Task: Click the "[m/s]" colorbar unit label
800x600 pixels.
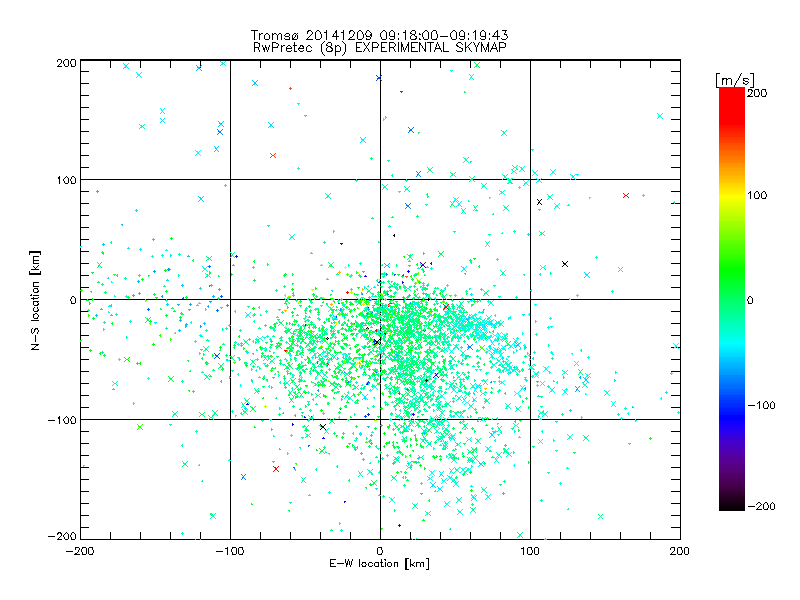Action: coord(735,80)
